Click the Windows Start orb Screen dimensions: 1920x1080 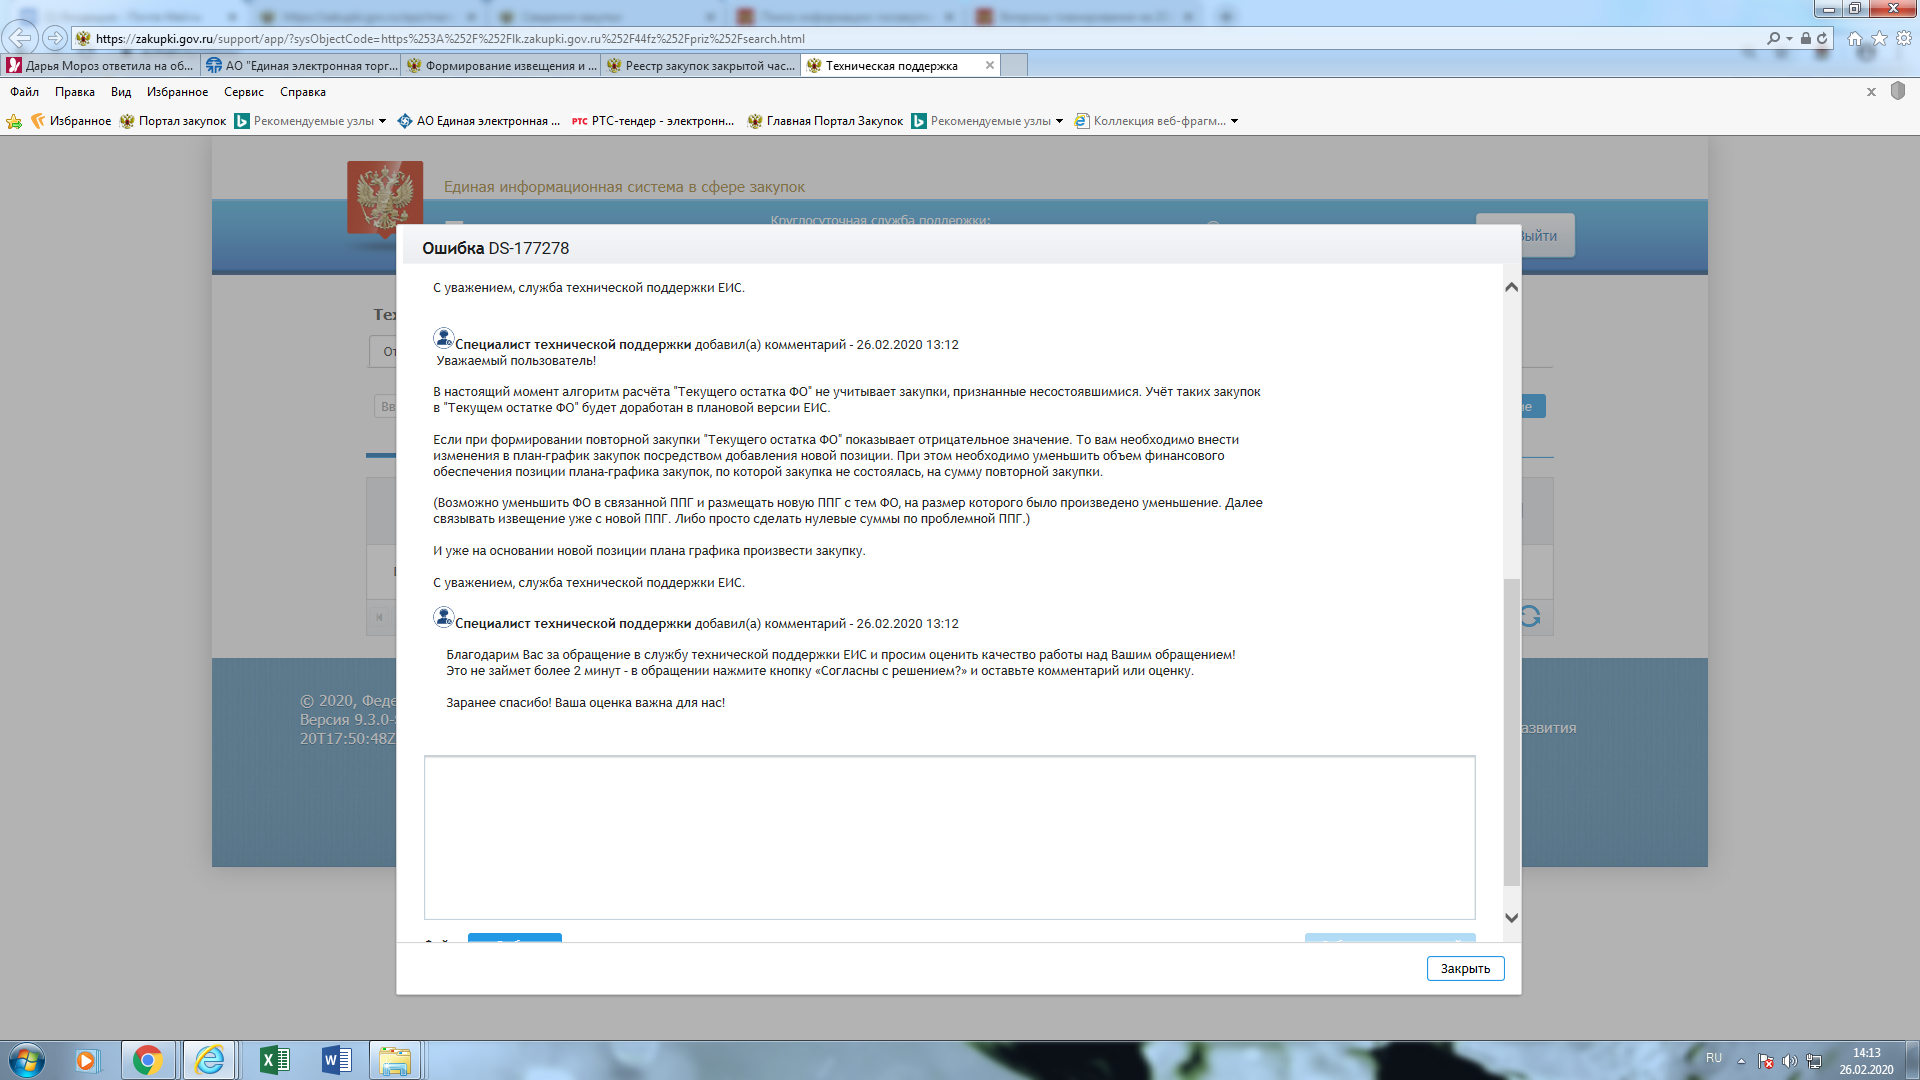pyautogui.click(x=27, y=1060)
